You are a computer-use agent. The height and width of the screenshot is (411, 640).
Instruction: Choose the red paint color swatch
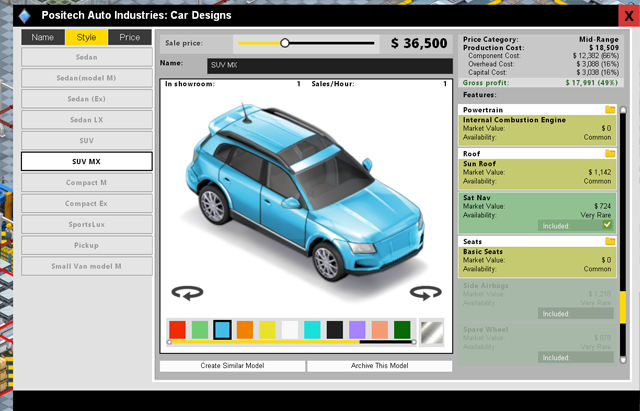click(178, 330)
